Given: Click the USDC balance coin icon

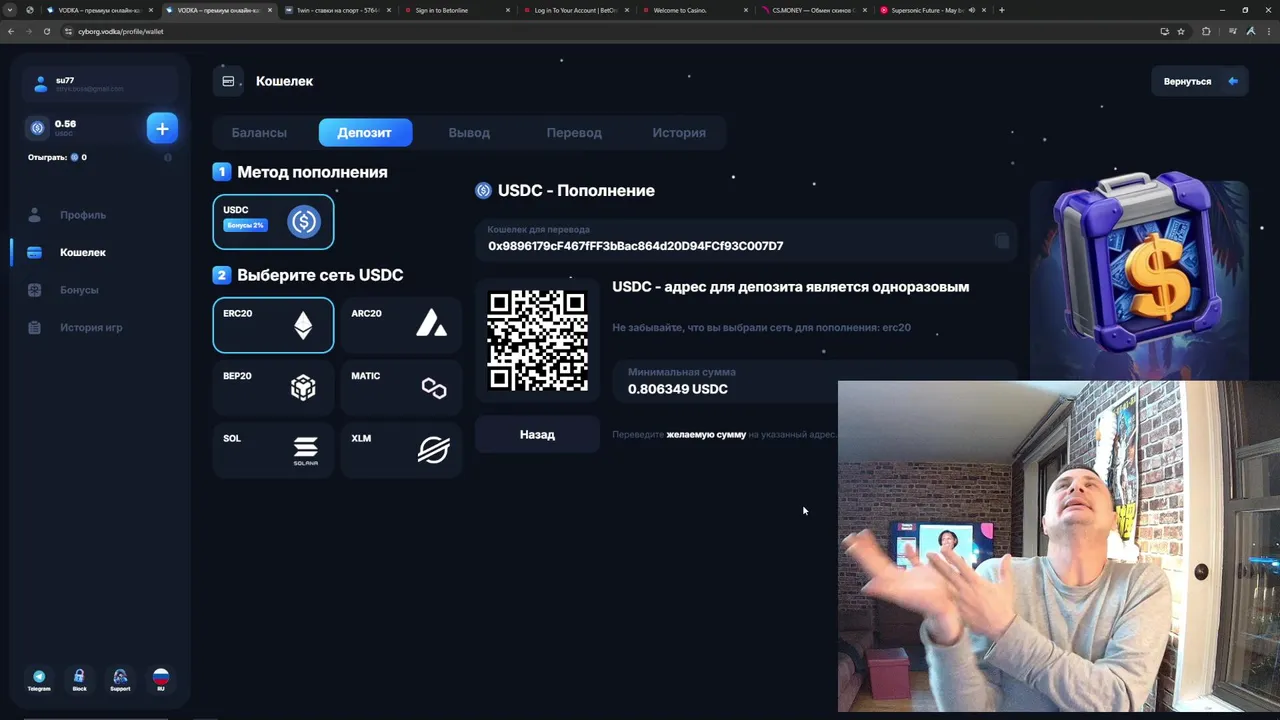Looking at the screenshot, I should coord(38,128).
